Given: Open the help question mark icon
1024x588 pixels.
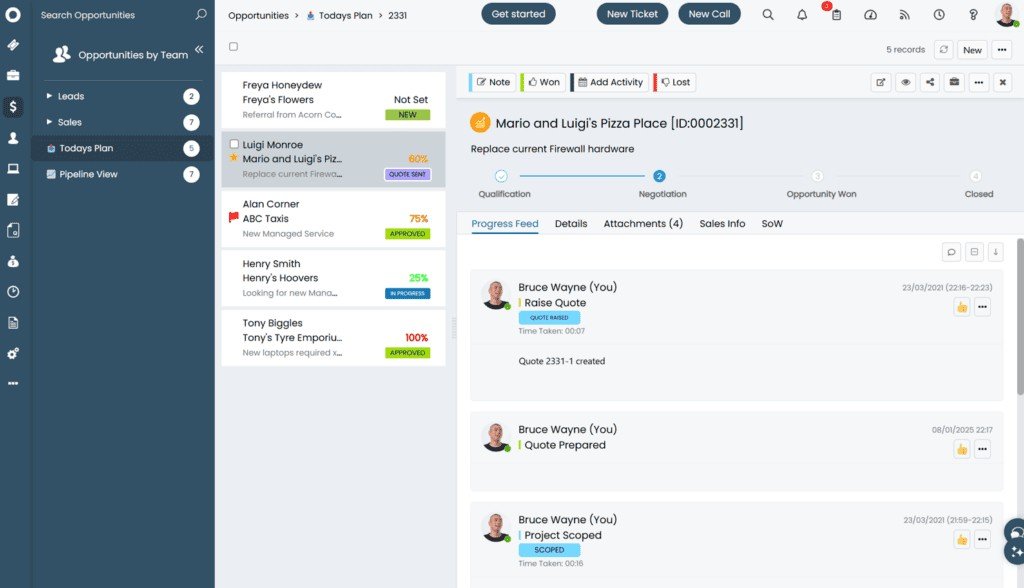Looking at the screenshot, I should 973,14.
